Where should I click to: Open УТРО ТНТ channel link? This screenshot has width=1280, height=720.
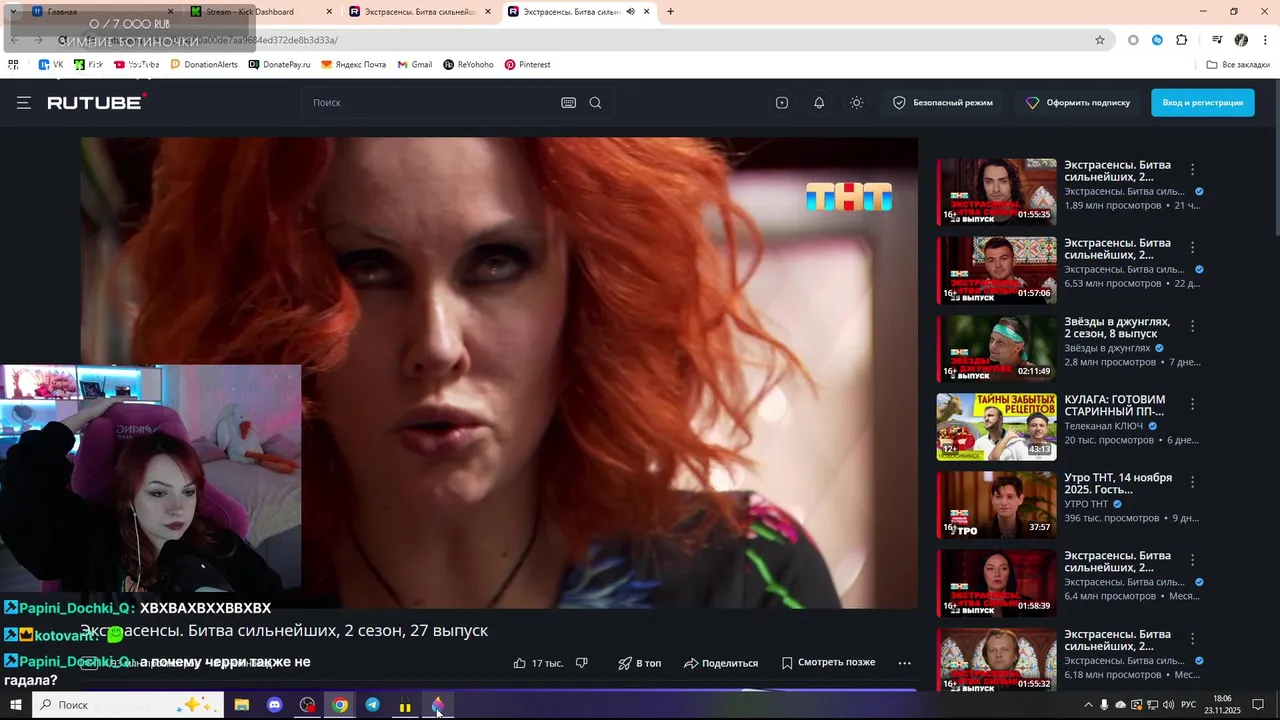tap(1085, 504)
